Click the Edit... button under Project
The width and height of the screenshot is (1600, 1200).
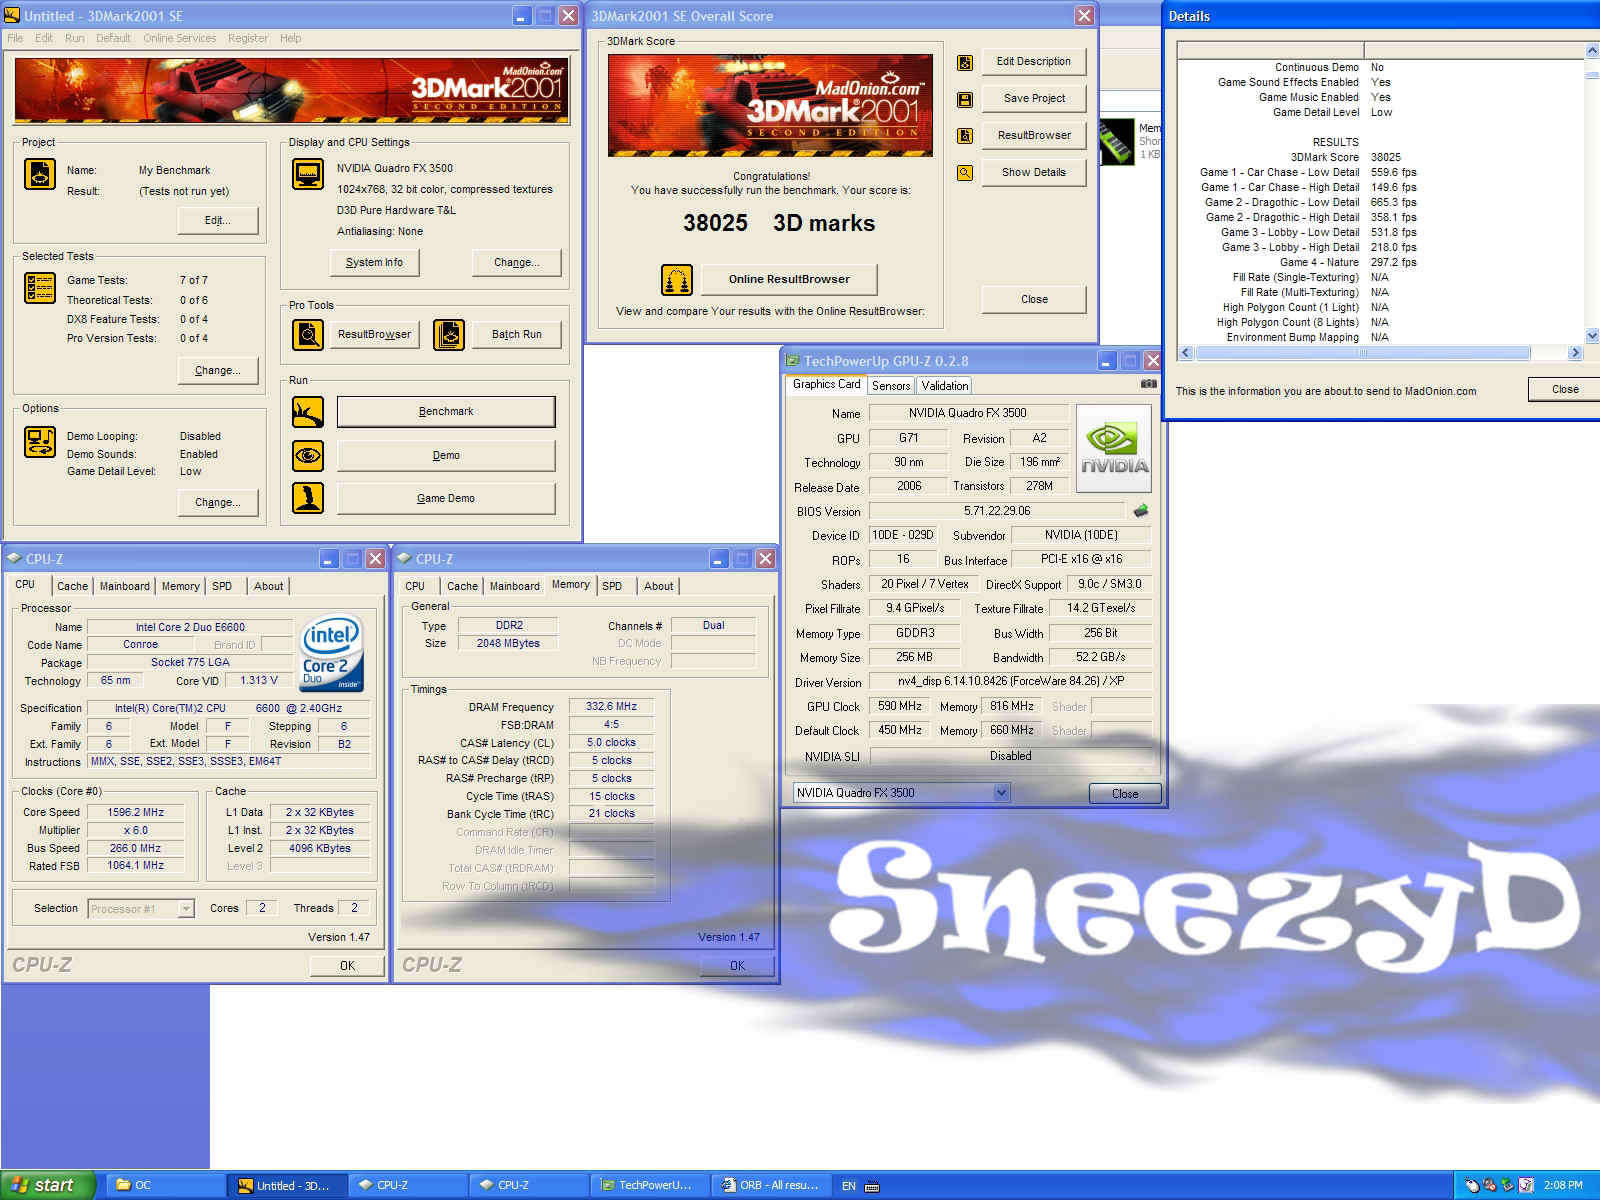[218, 220]
